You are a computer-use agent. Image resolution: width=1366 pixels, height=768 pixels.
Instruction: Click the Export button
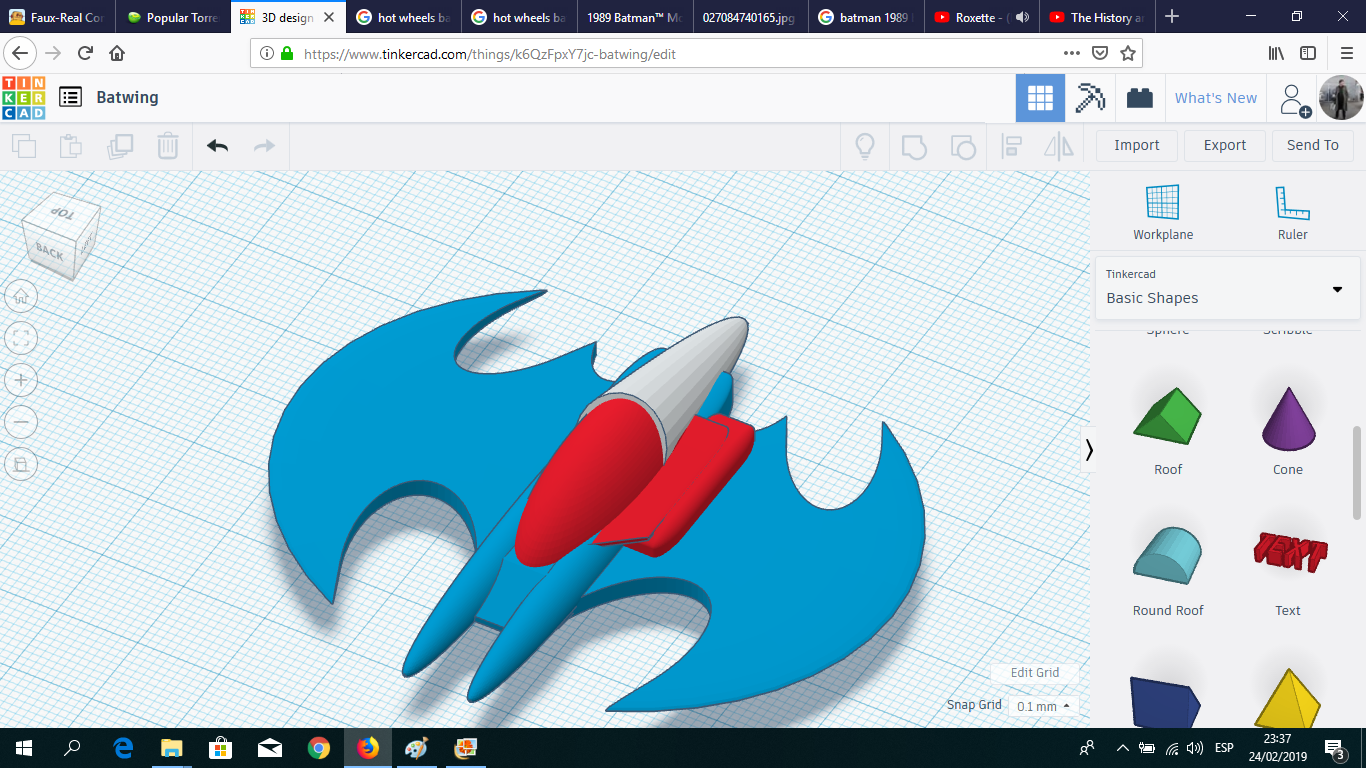(x=1225, y=145)
